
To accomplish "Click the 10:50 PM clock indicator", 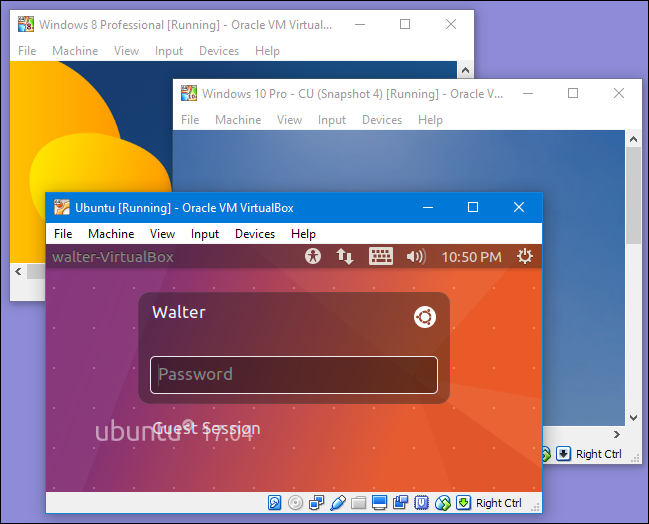I will [471, 257].
